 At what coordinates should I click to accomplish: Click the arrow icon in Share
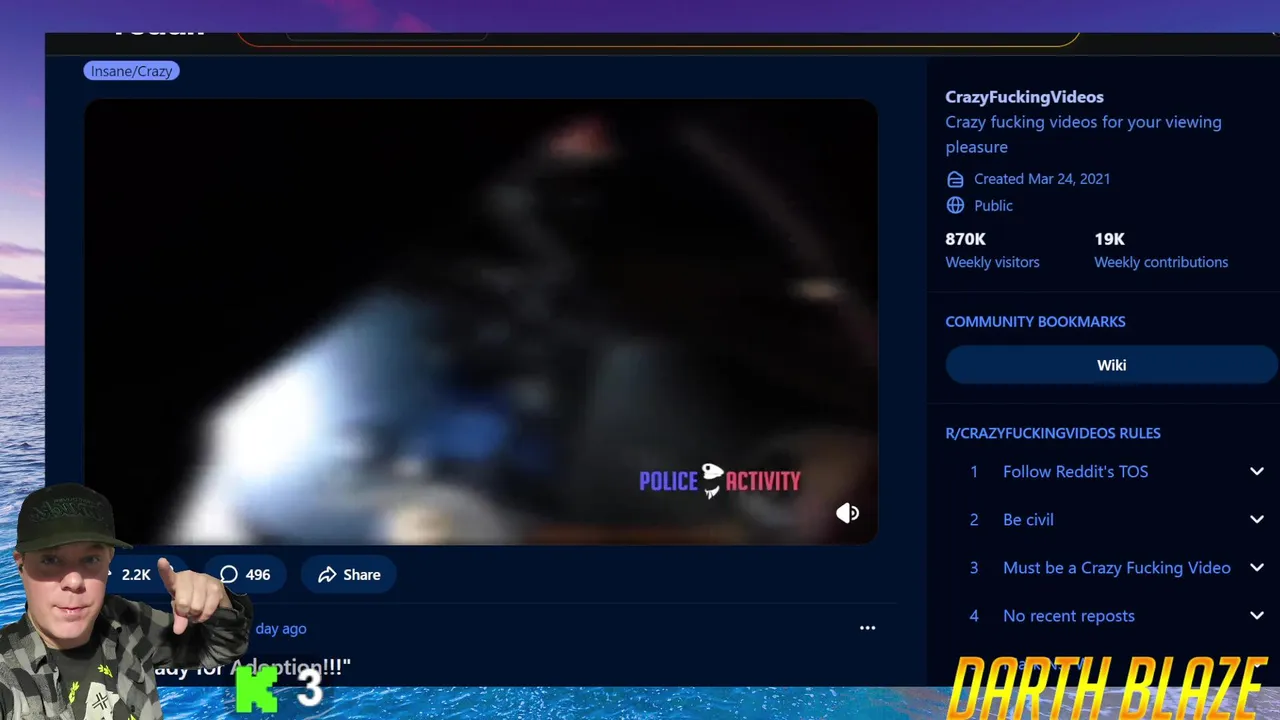[x=327, y=574]
